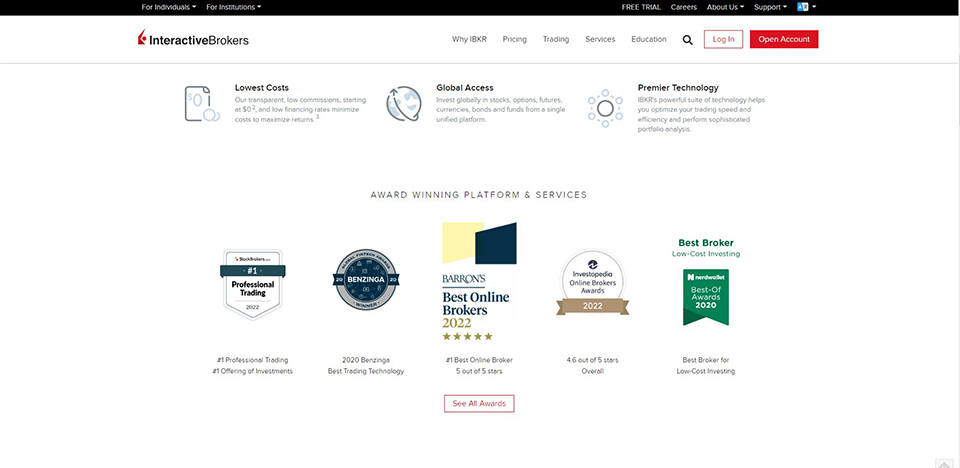This screenshot has width=960, height=468.
Task: Expand the For Institutions dropdown
Action: [234, 7]
